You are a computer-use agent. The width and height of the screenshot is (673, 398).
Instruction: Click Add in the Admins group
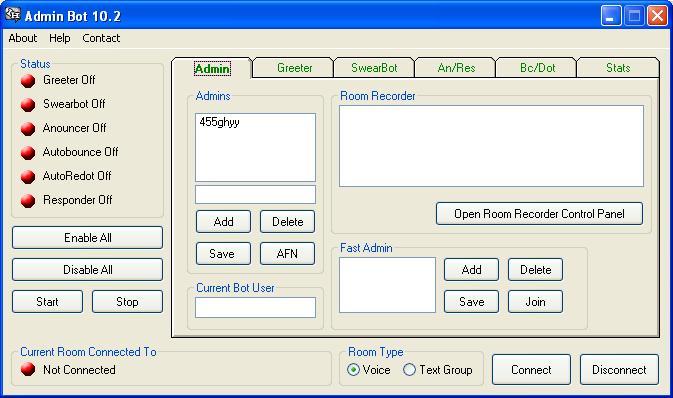tap(223, 222)
